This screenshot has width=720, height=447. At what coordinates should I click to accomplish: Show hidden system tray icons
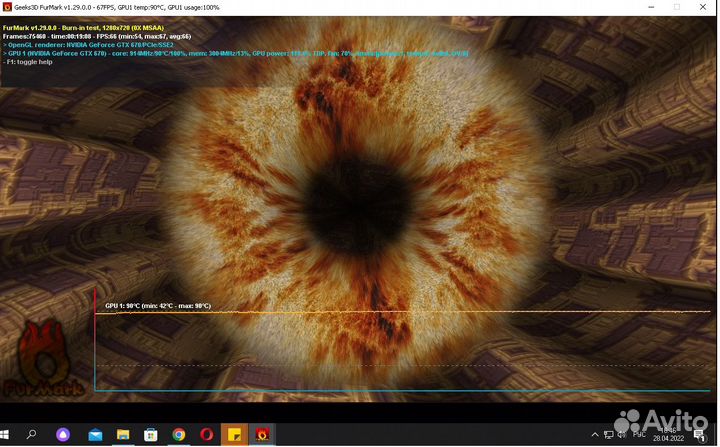pyautogui.click(x=595, y=435)
